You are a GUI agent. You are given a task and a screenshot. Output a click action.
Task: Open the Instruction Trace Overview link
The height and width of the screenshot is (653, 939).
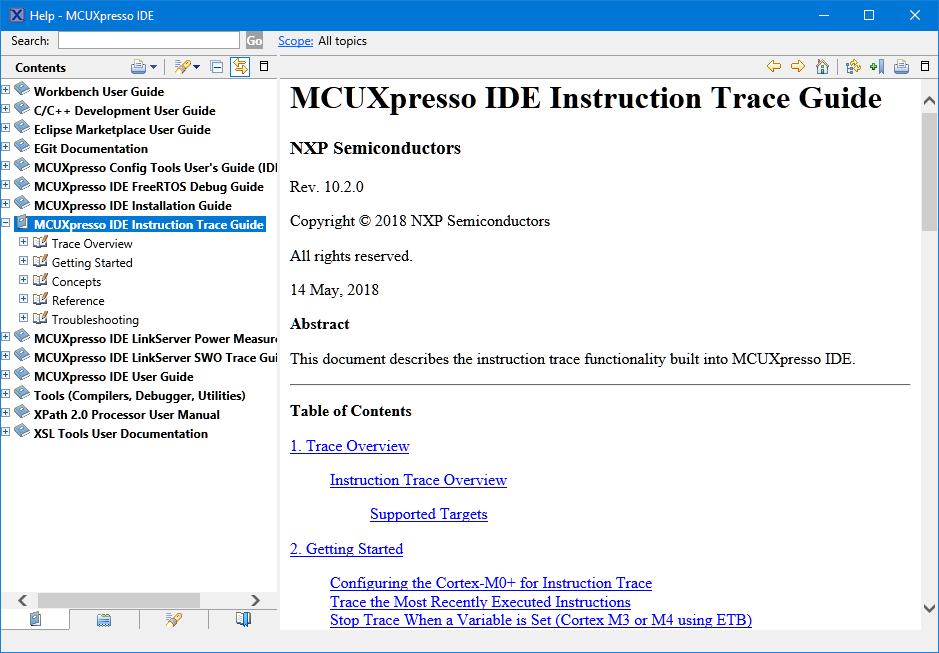418,480
